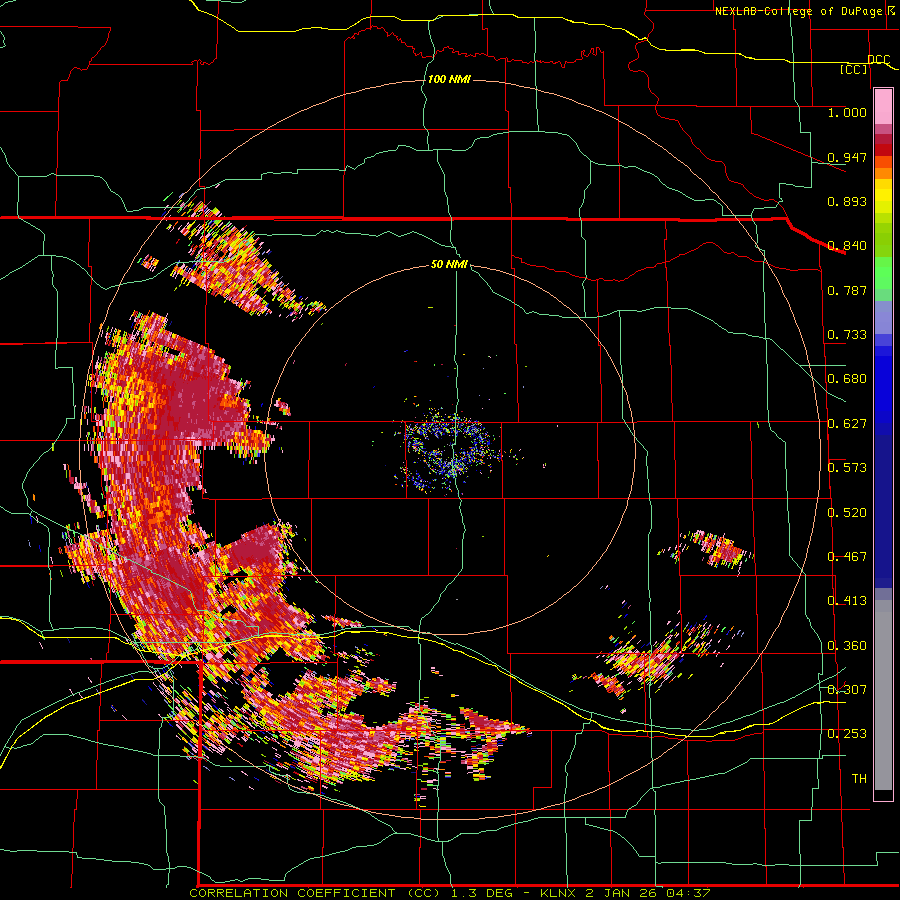The image size is (900, 900).
Task: Select the 0.467 scale value
Action: [x=847, y=557]
